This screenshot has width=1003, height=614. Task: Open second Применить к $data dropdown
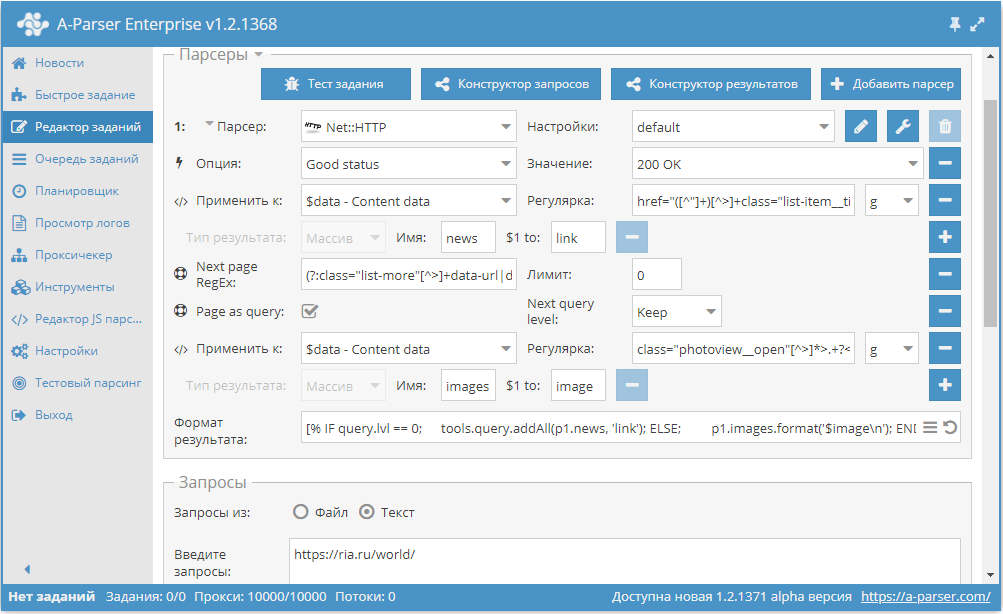coord(409,349)
